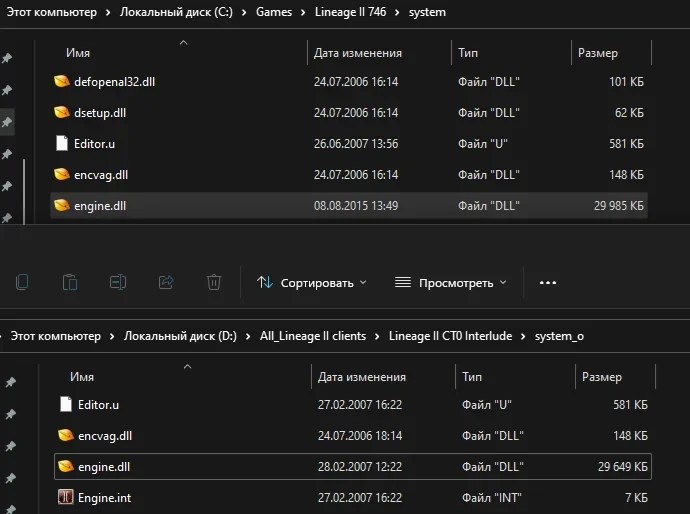Navigate to All_Lineage II clients breadcrumb
Viewport: 690px width, 514px height.
tap(313, 336)
